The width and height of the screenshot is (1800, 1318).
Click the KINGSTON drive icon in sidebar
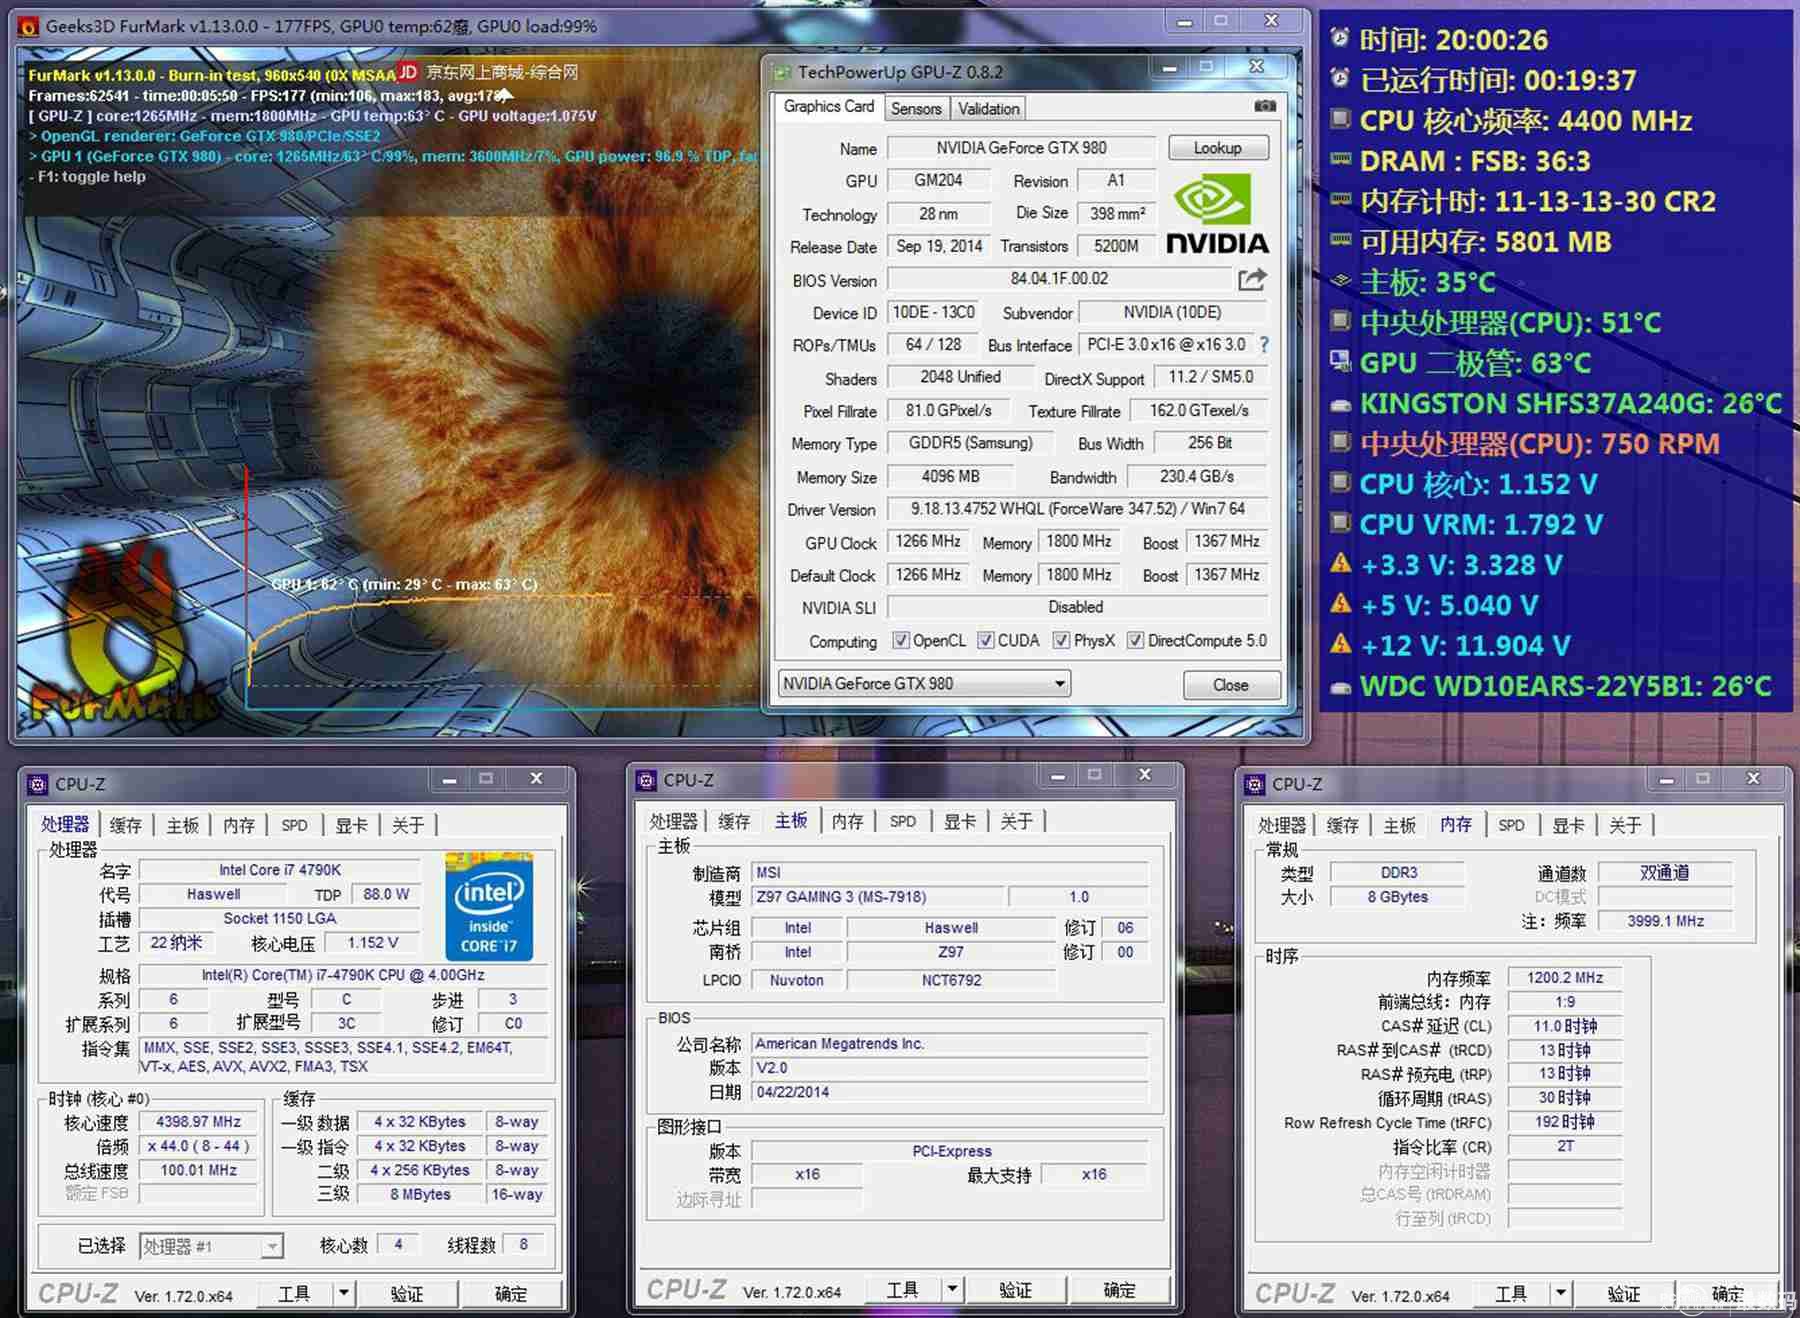[x=1340, y=405]
